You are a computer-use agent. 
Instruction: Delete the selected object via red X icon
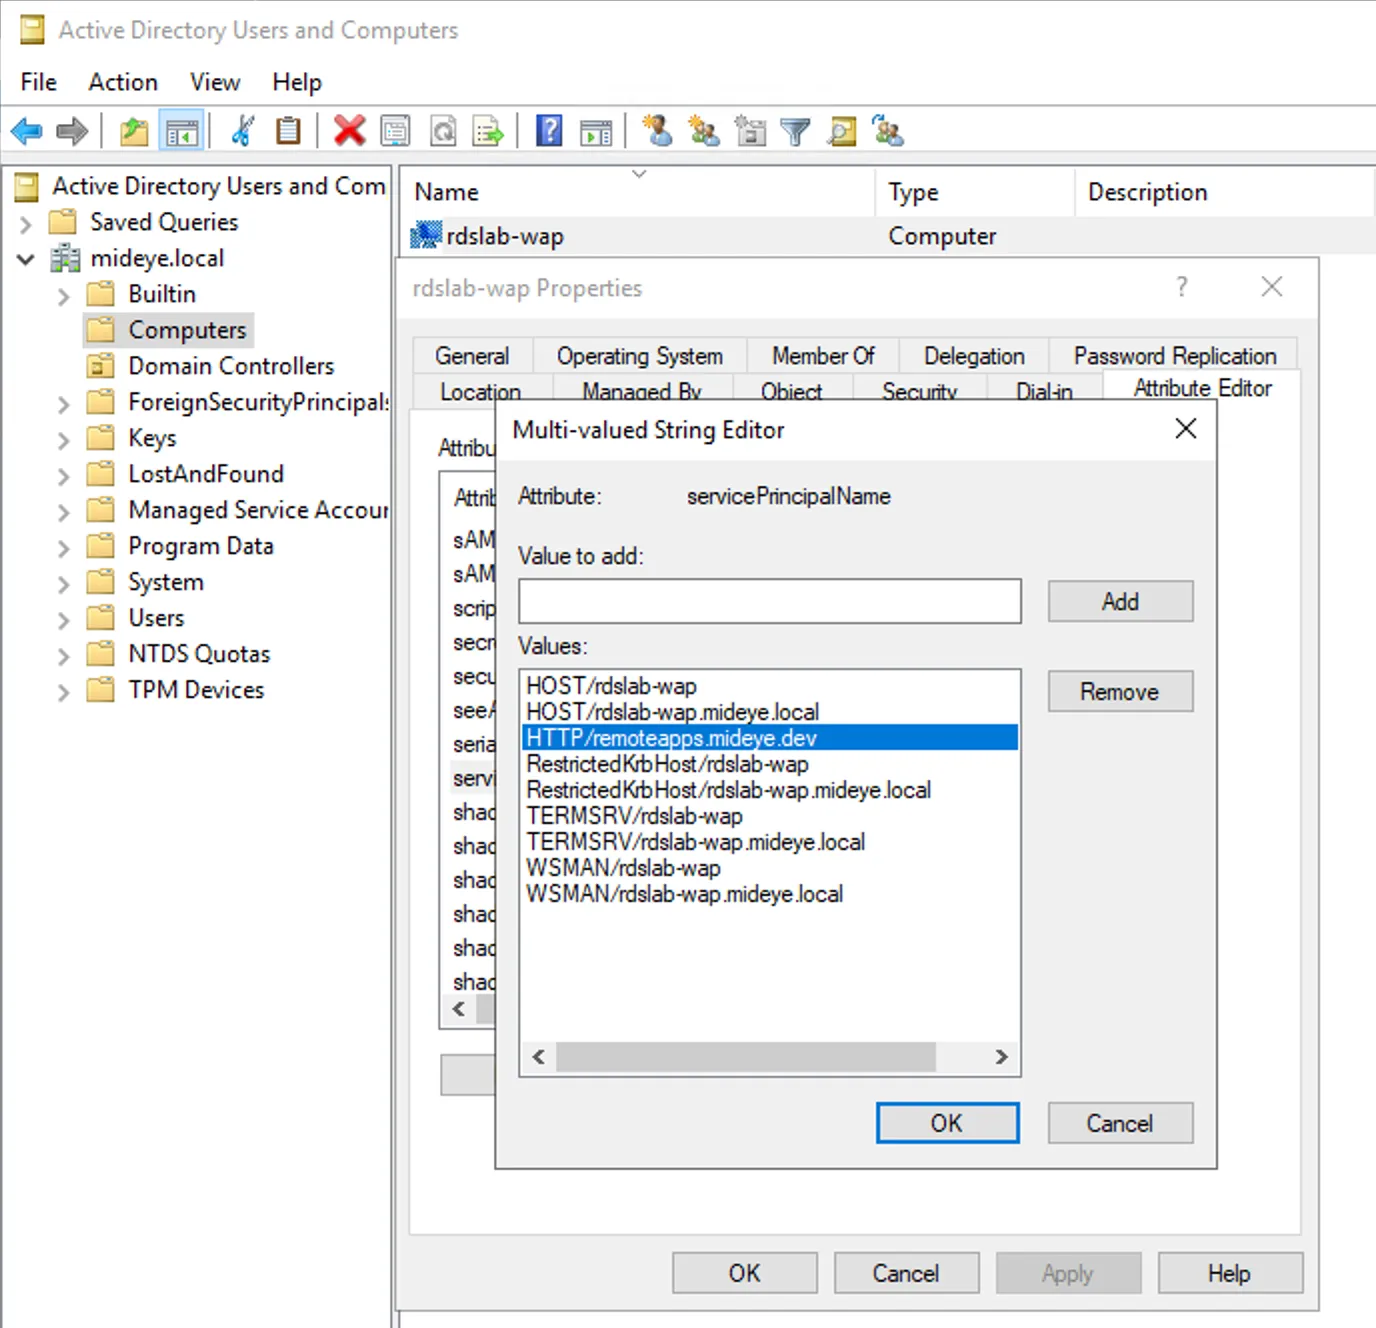click(349, 130)
